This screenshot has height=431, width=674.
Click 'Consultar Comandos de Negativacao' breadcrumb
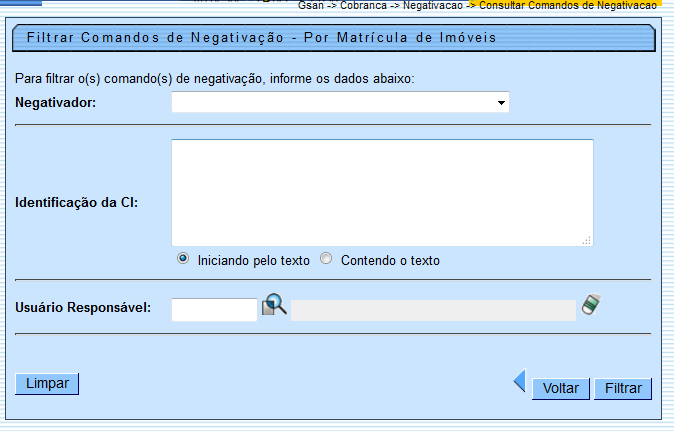click(x=568, y=5)
